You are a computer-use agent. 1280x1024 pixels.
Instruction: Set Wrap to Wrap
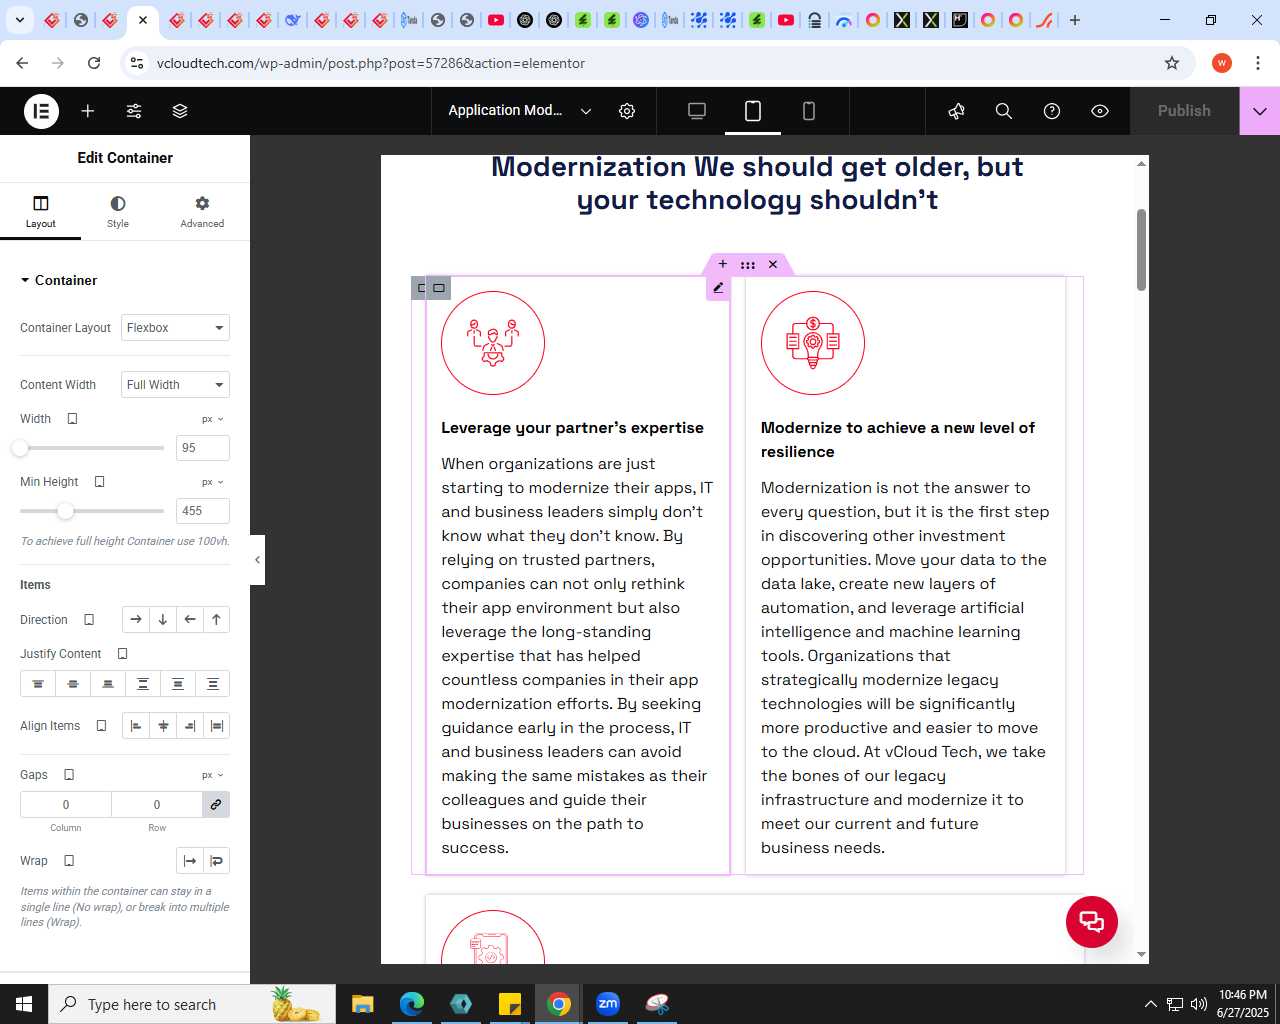click(x=217, y=861)
